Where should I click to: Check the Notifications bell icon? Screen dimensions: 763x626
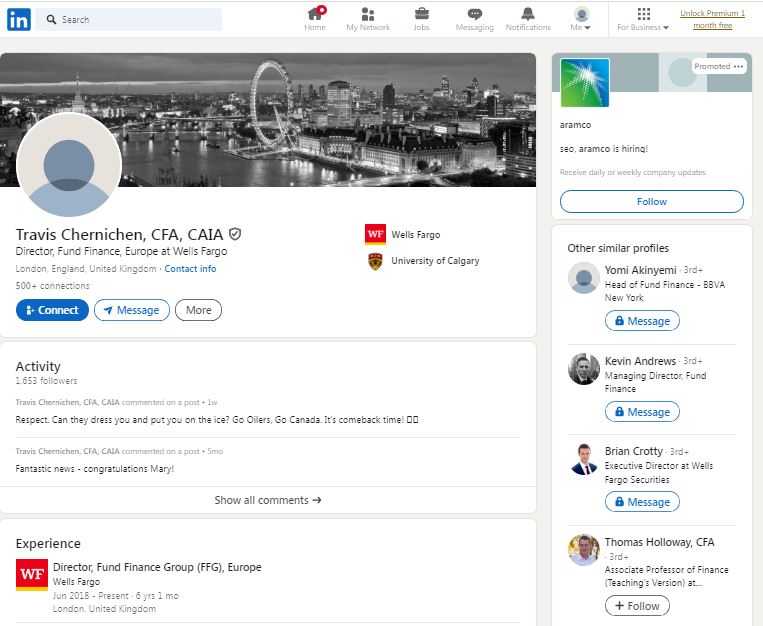click(x=528, y=14)
